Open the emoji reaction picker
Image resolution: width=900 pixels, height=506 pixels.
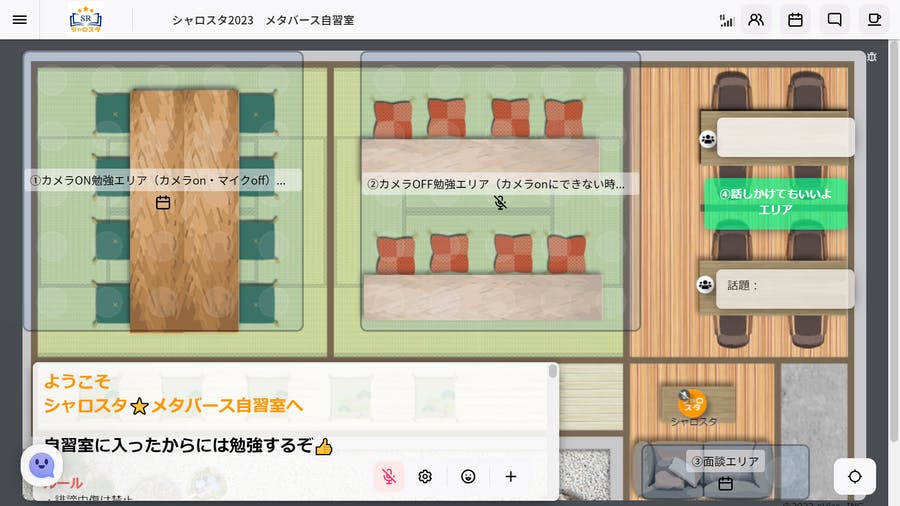coord(468,476)
